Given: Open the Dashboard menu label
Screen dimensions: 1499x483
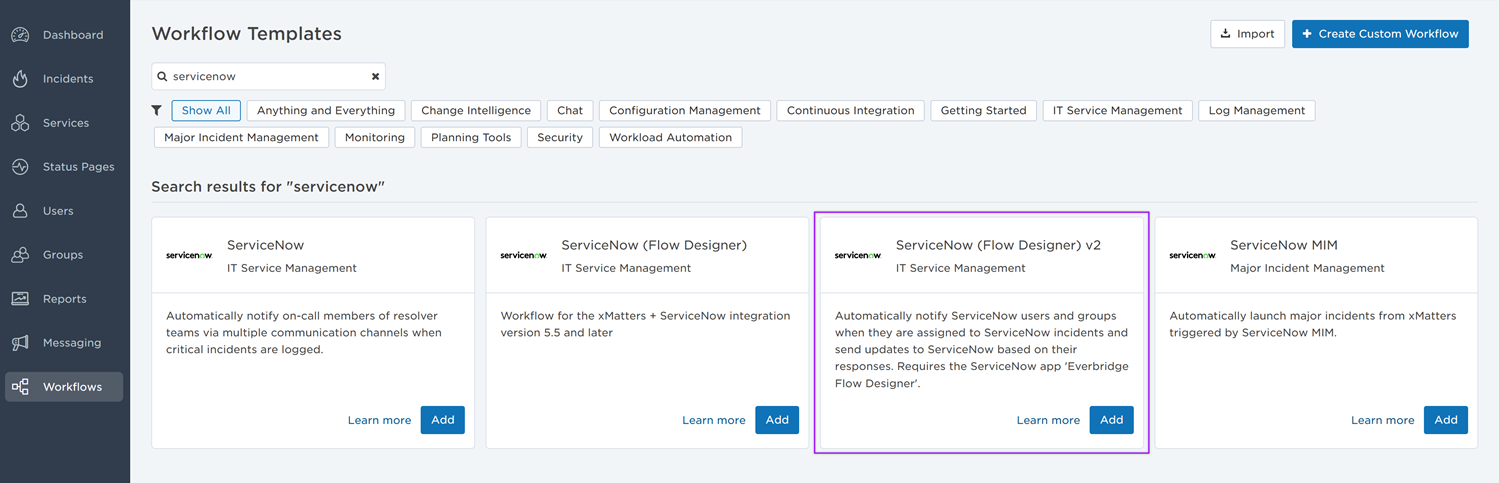Looking at the screenshot, I should click(73, 35).
